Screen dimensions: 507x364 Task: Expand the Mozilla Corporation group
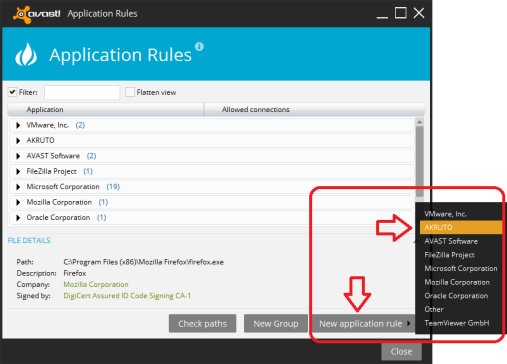[18, 202]
